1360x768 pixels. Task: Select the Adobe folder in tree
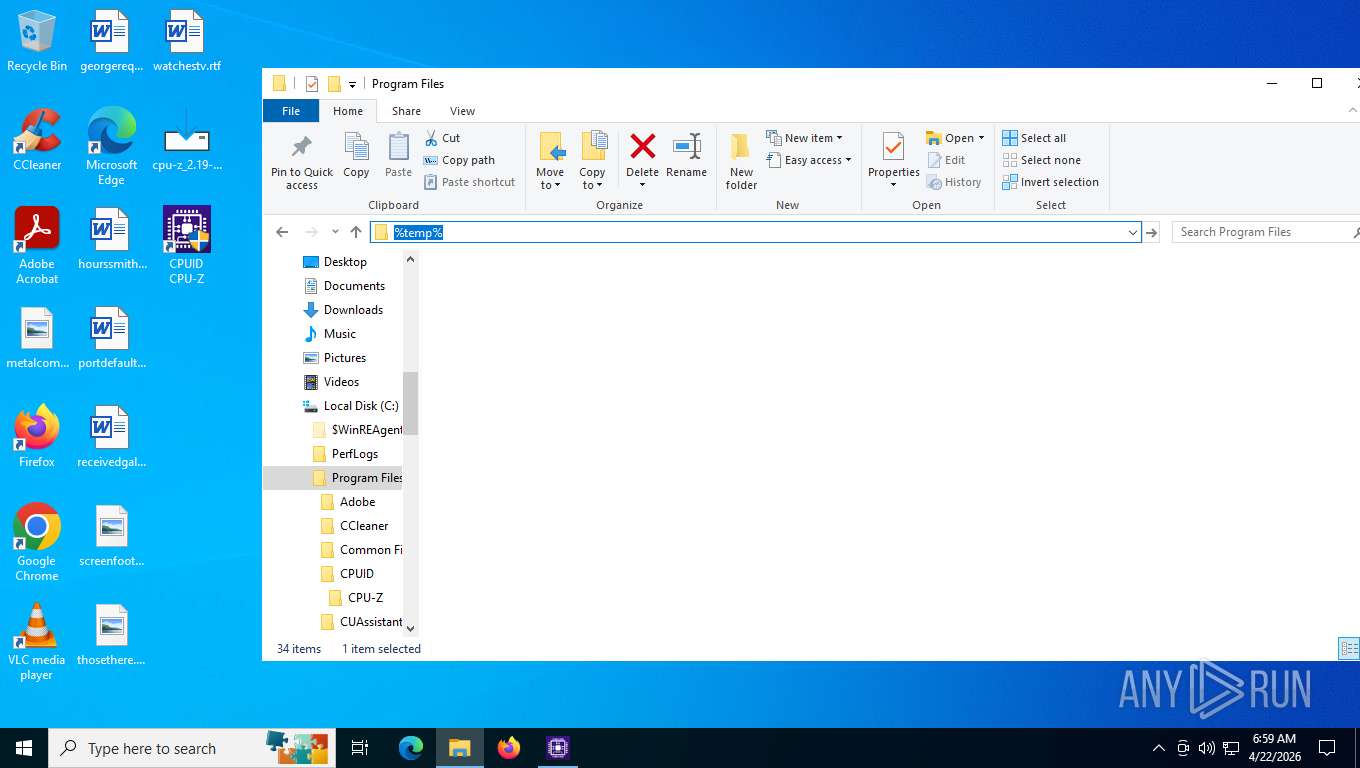357,502
